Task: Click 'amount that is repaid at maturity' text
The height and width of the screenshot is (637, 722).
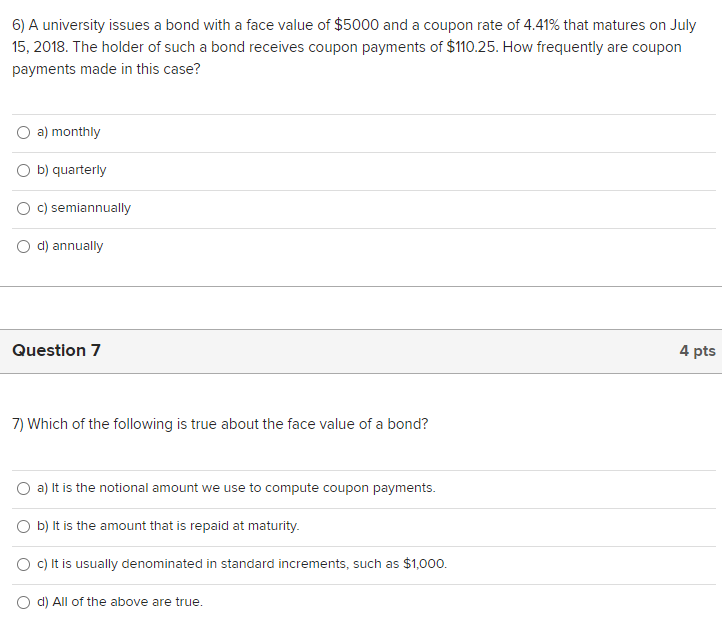Action: (x=168, y=526)
